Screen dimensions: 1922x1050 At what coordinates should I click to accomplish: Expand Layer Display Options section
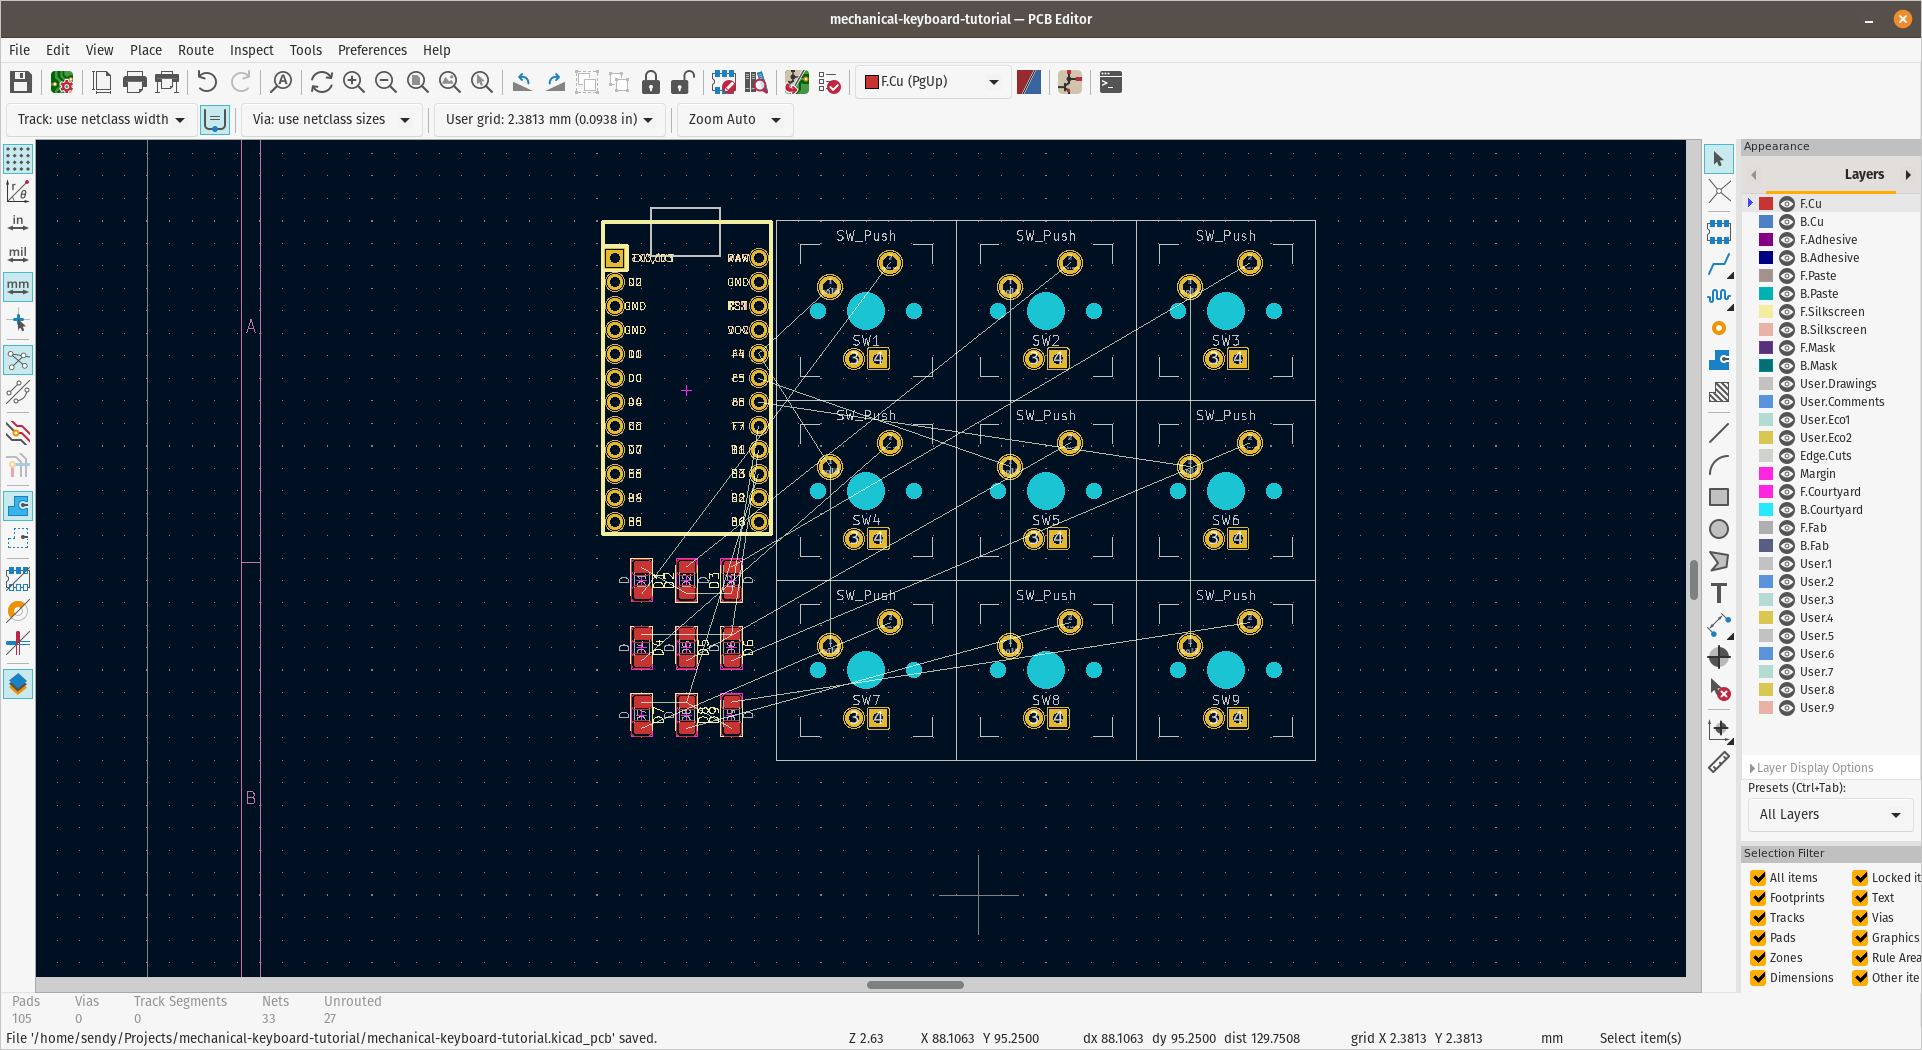click(1814, 768)
